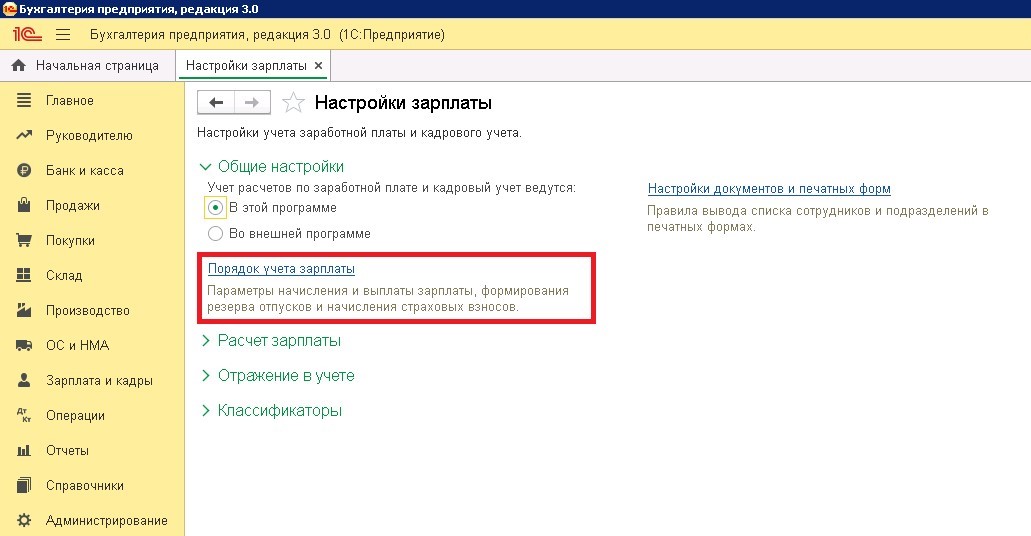Select the 'Во внешней программе' radio button
This screenshot has width=1031, height=536.
click(x=215, y=233)
